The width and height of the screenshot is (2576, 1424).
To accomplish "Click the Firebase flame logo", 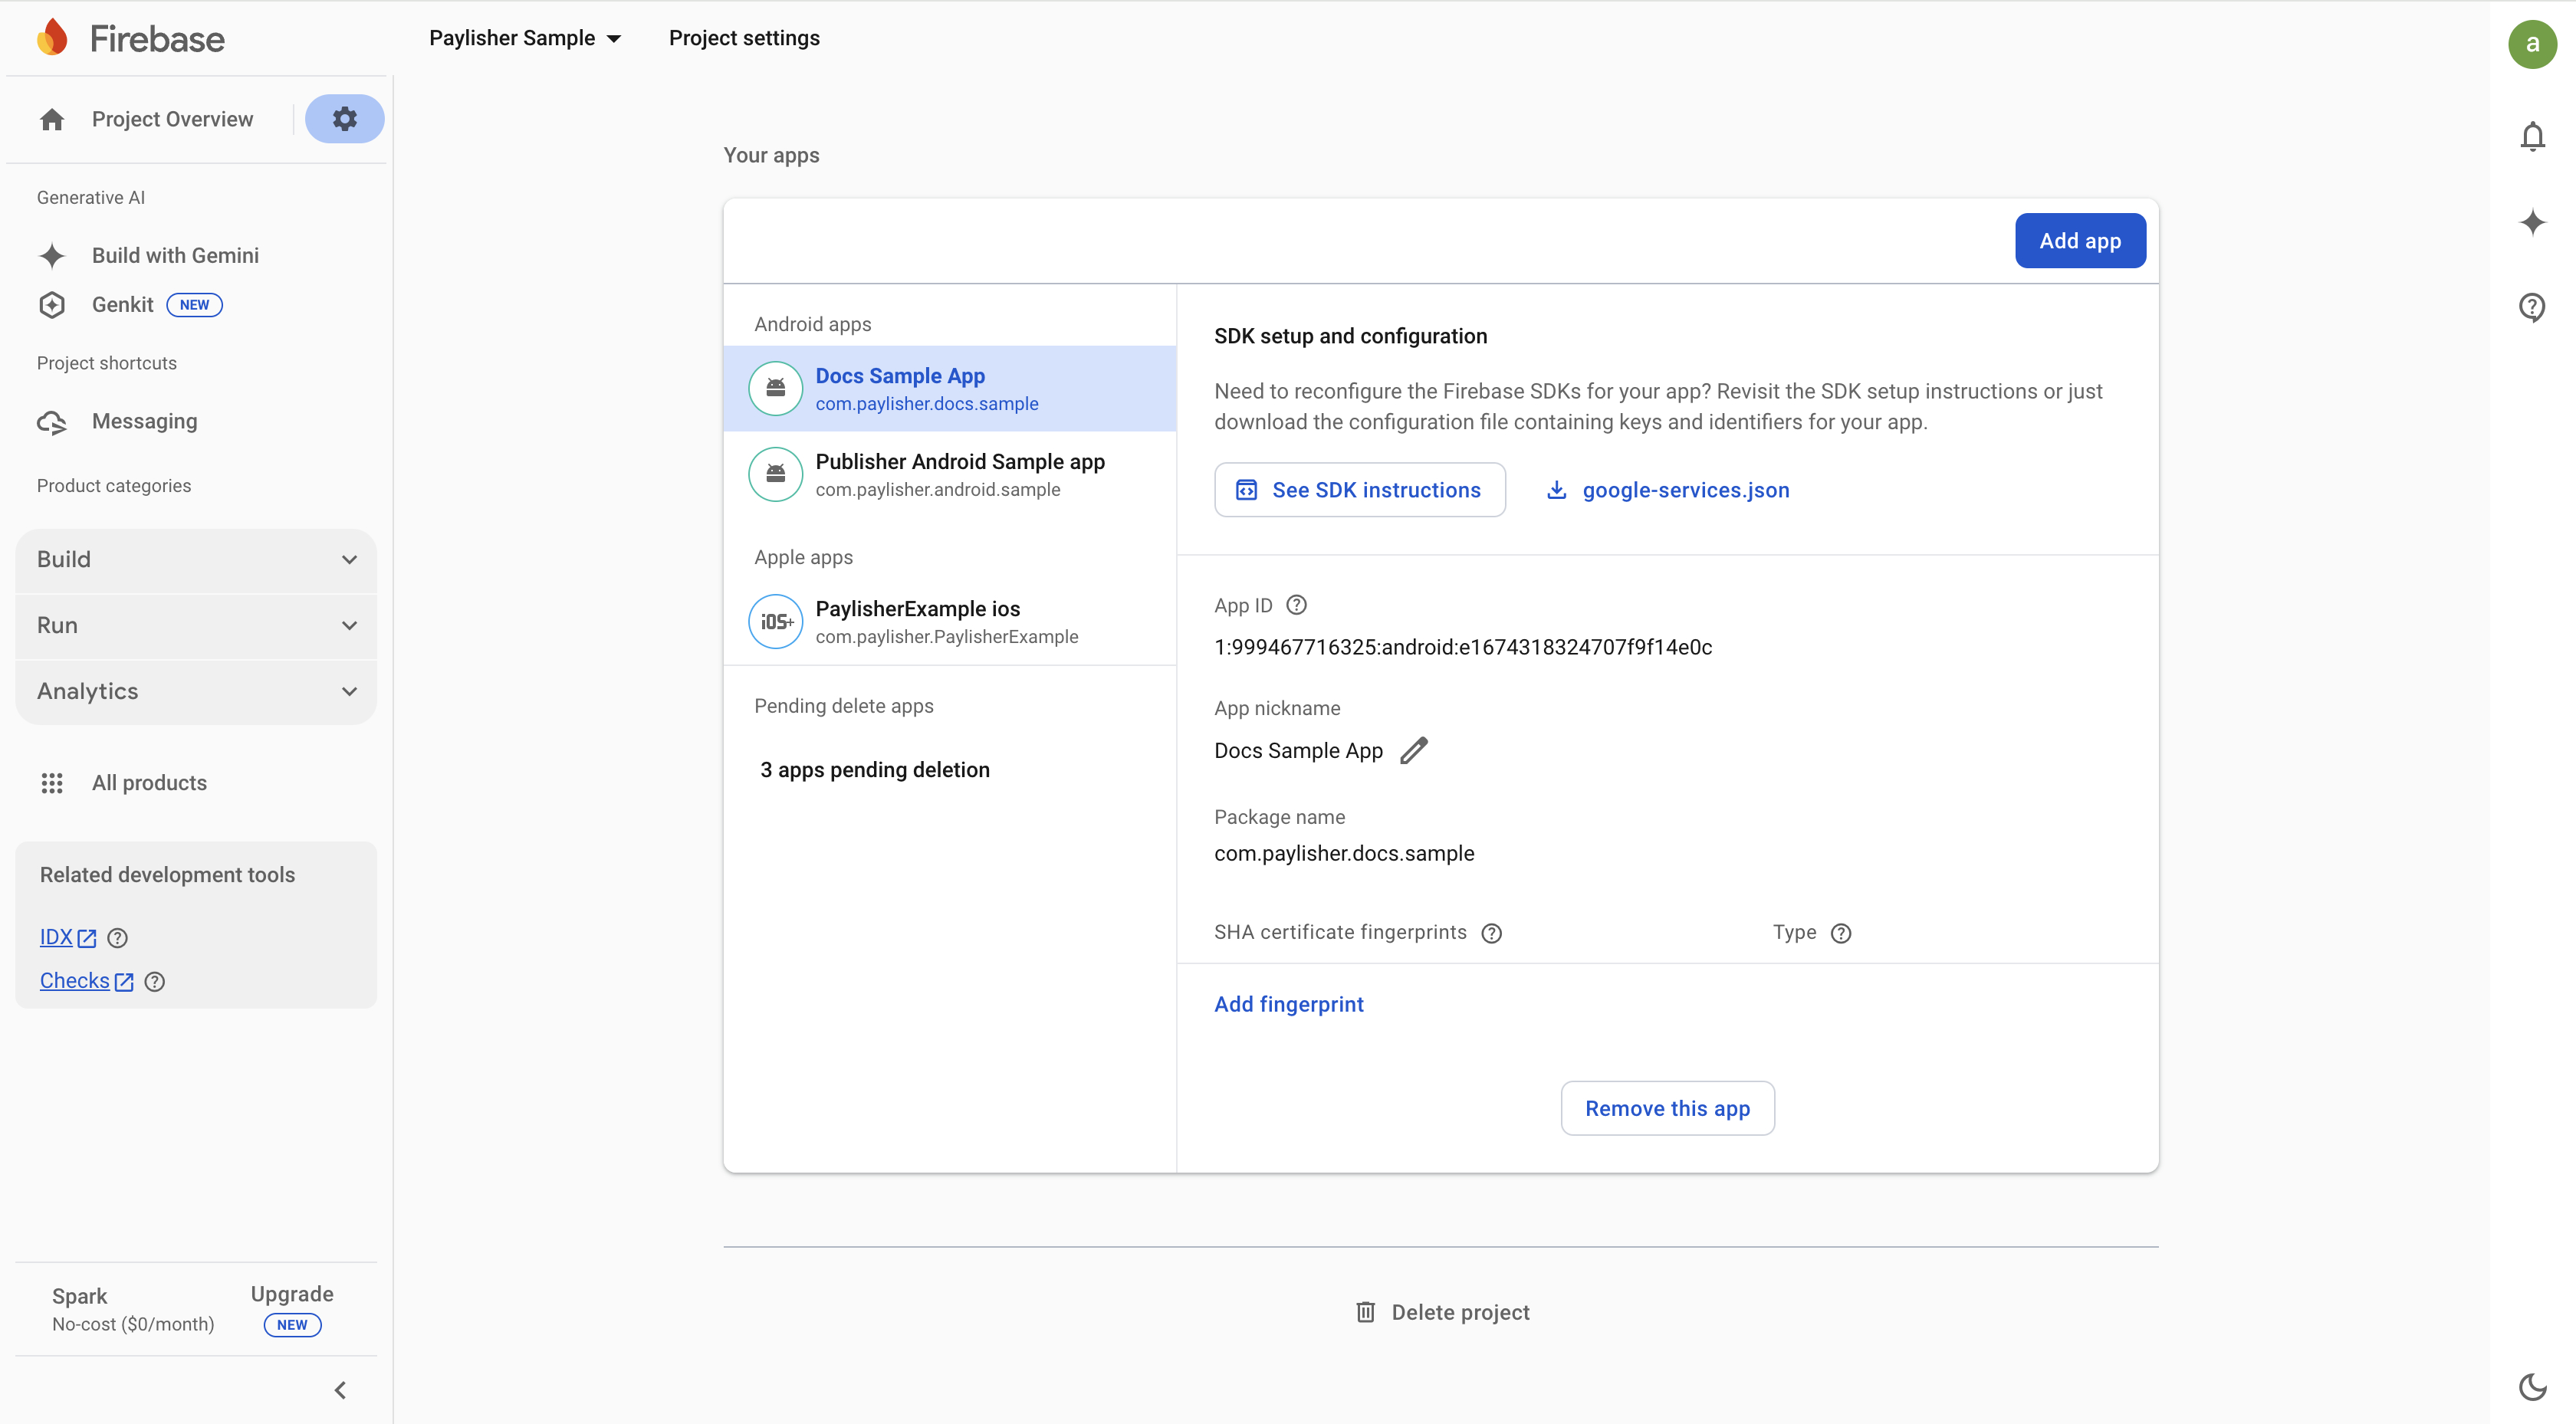I will coord(52,38).
